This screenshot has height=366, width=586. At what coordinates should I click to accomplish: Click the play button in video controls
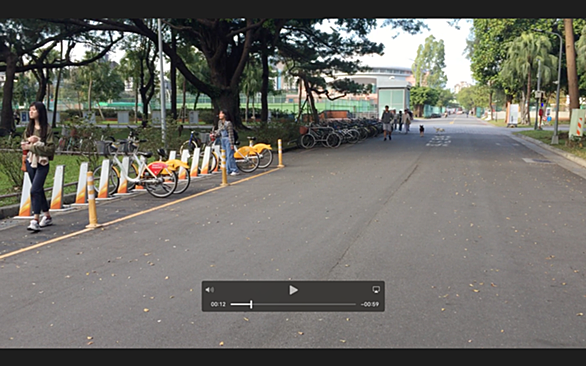click(293, 290)
